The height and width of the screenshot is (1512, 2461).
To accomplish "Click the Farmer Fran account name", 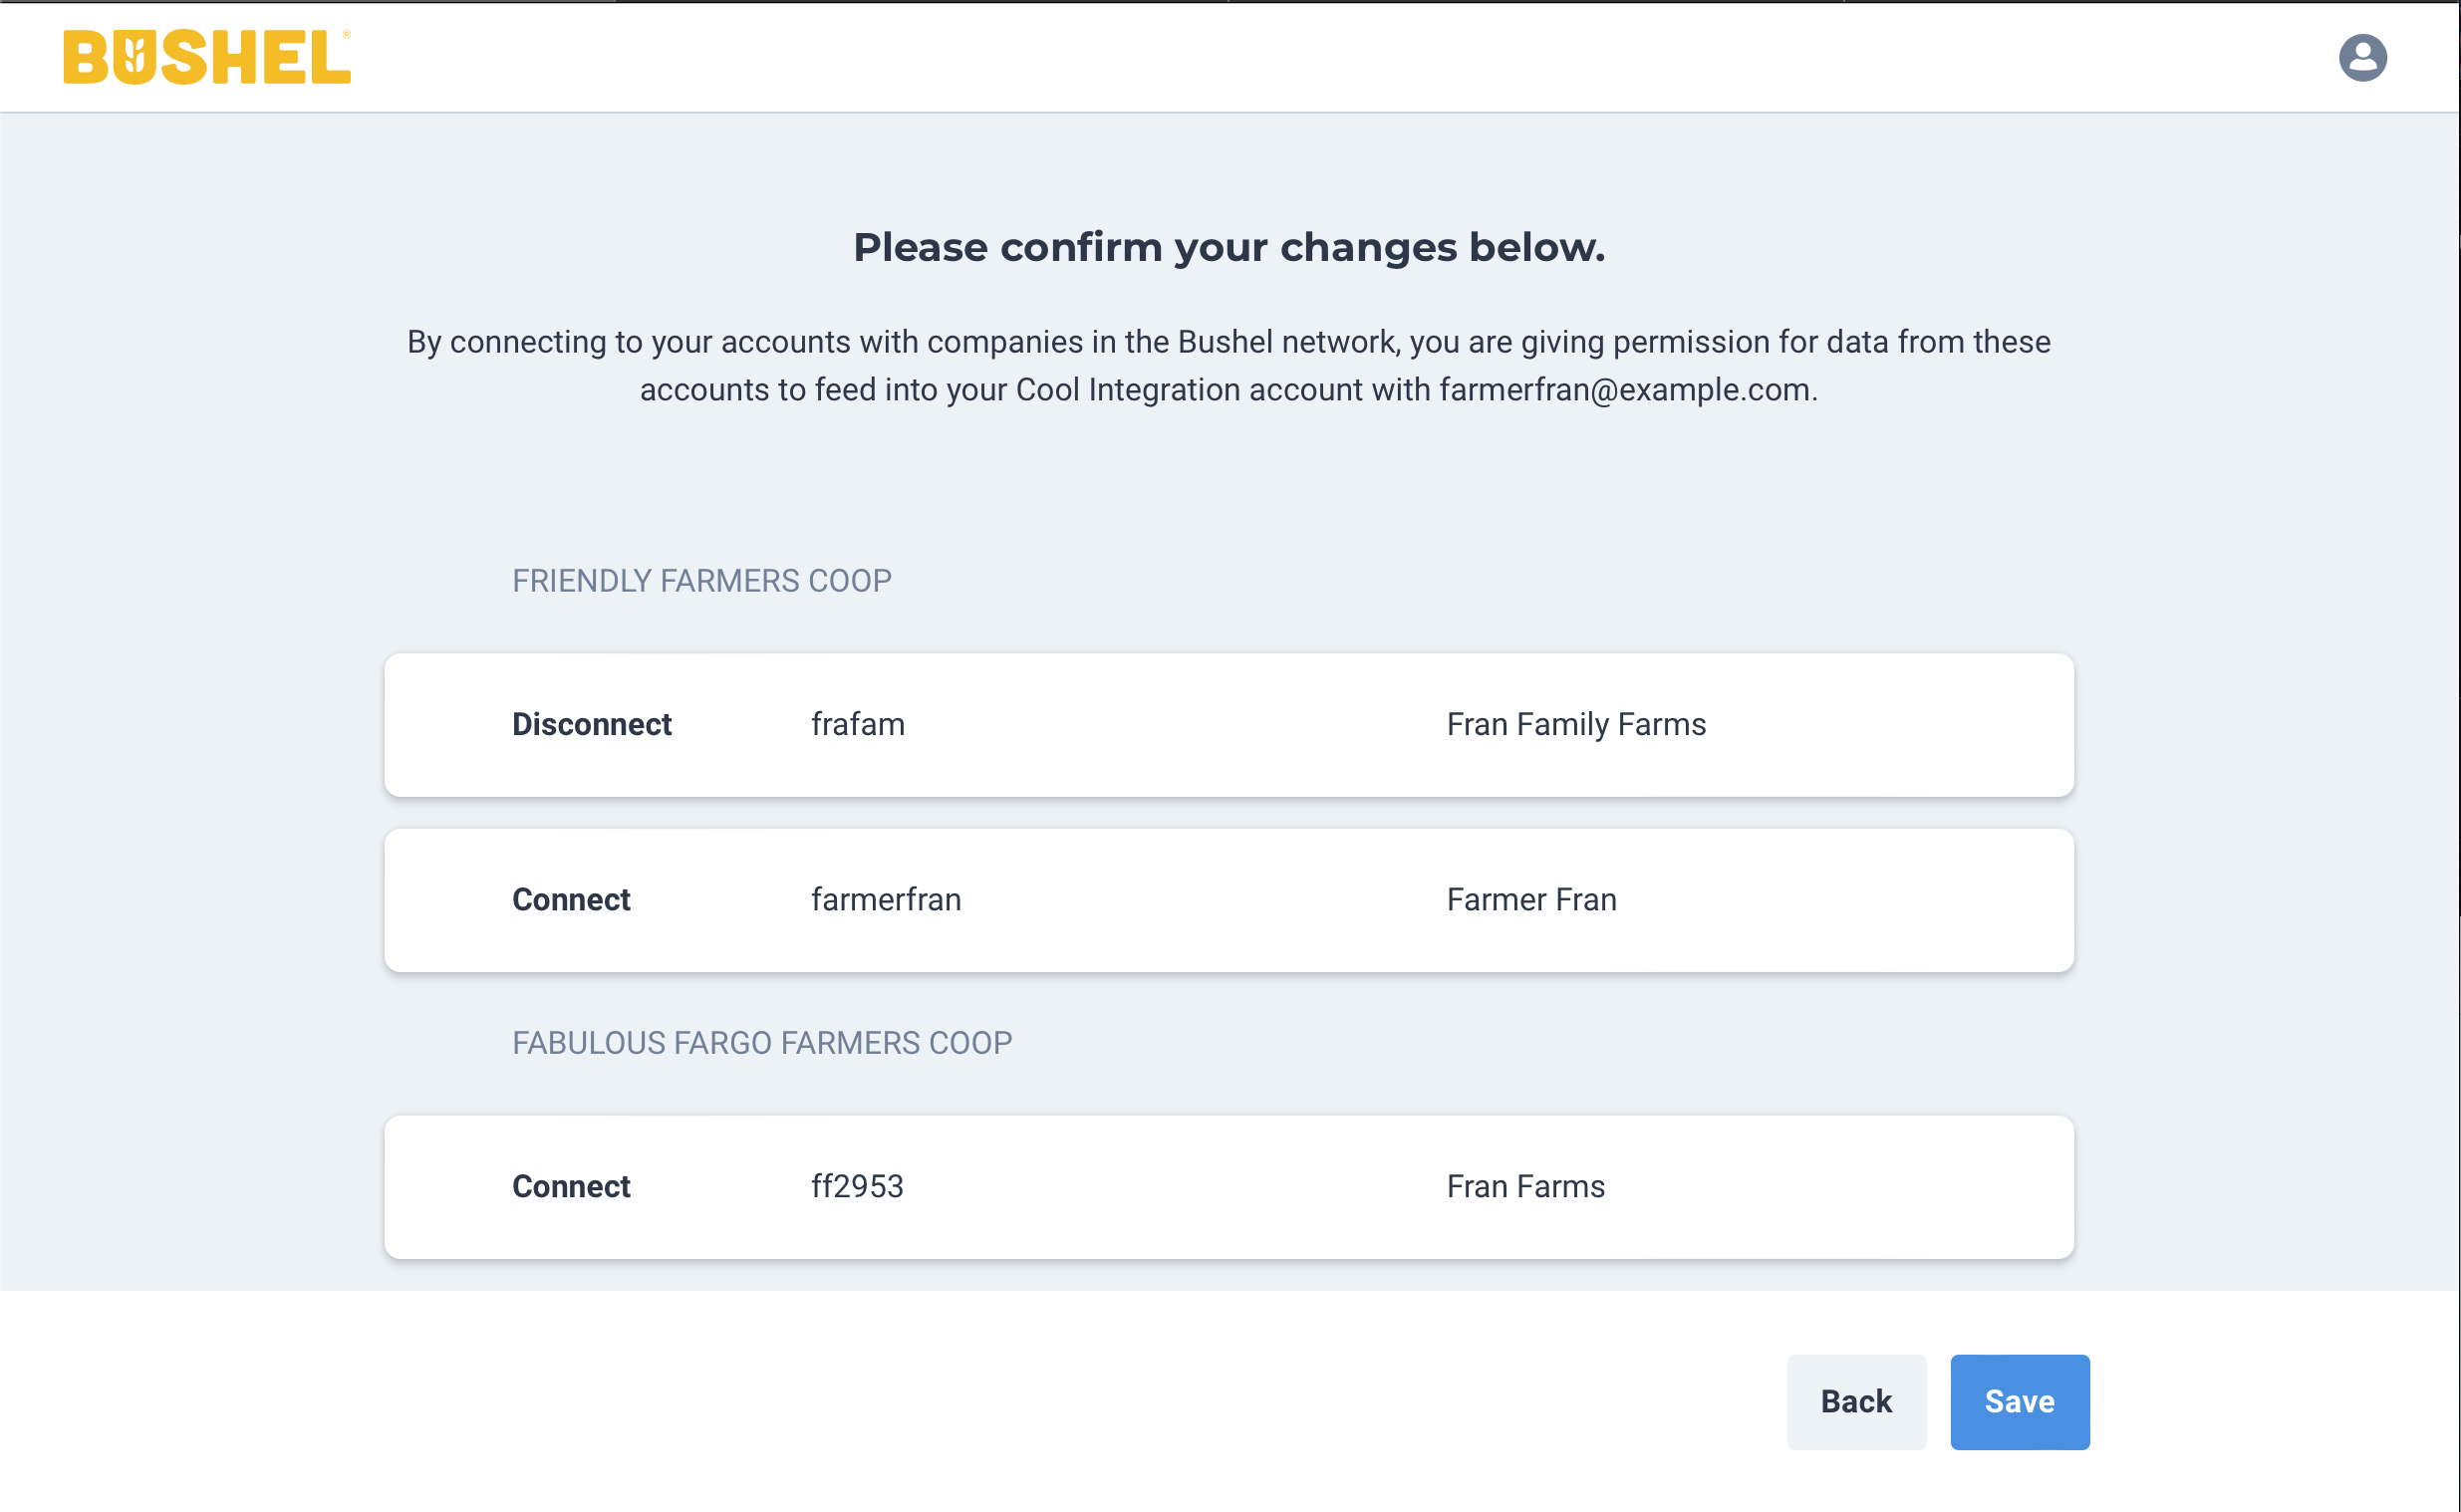I will coord(1530,900).
